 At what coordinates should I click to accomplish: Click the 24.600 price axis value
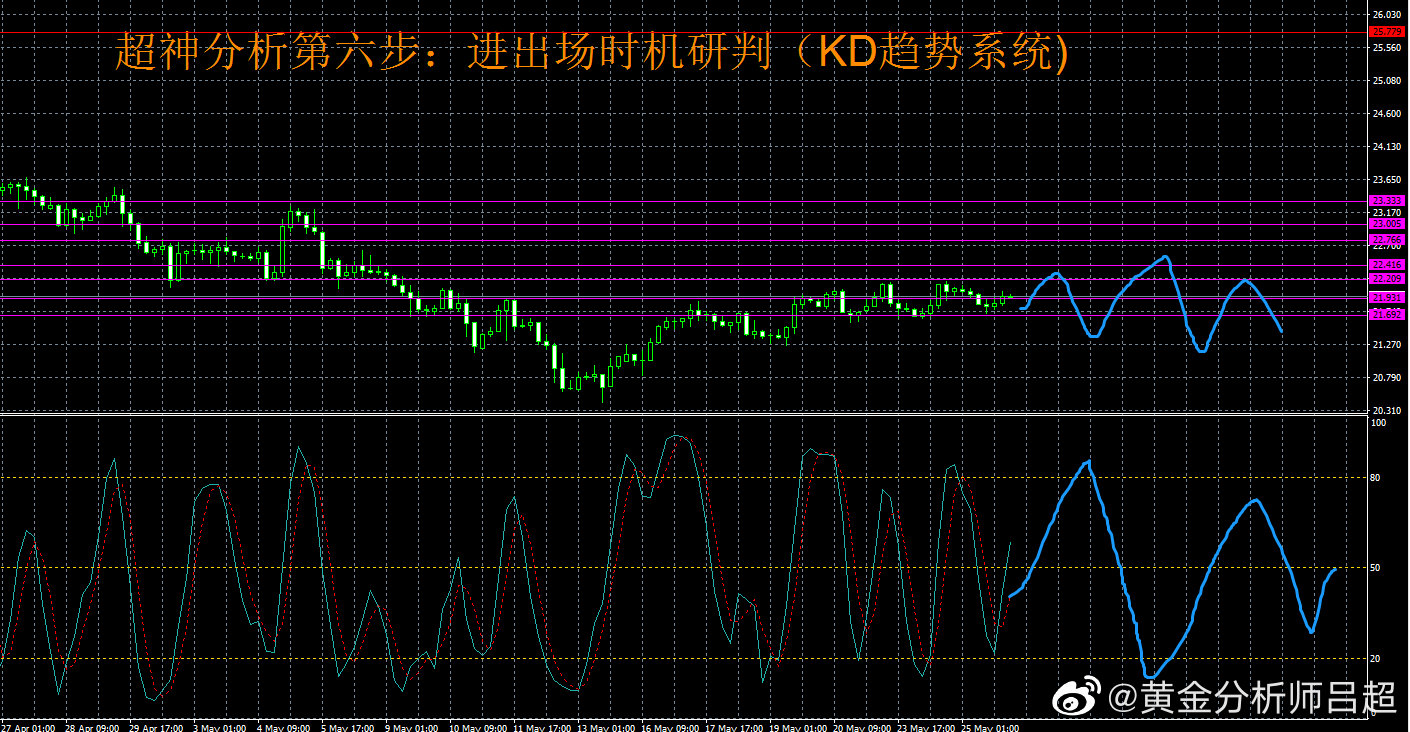pyautogui.click(x=1386, y=114)
